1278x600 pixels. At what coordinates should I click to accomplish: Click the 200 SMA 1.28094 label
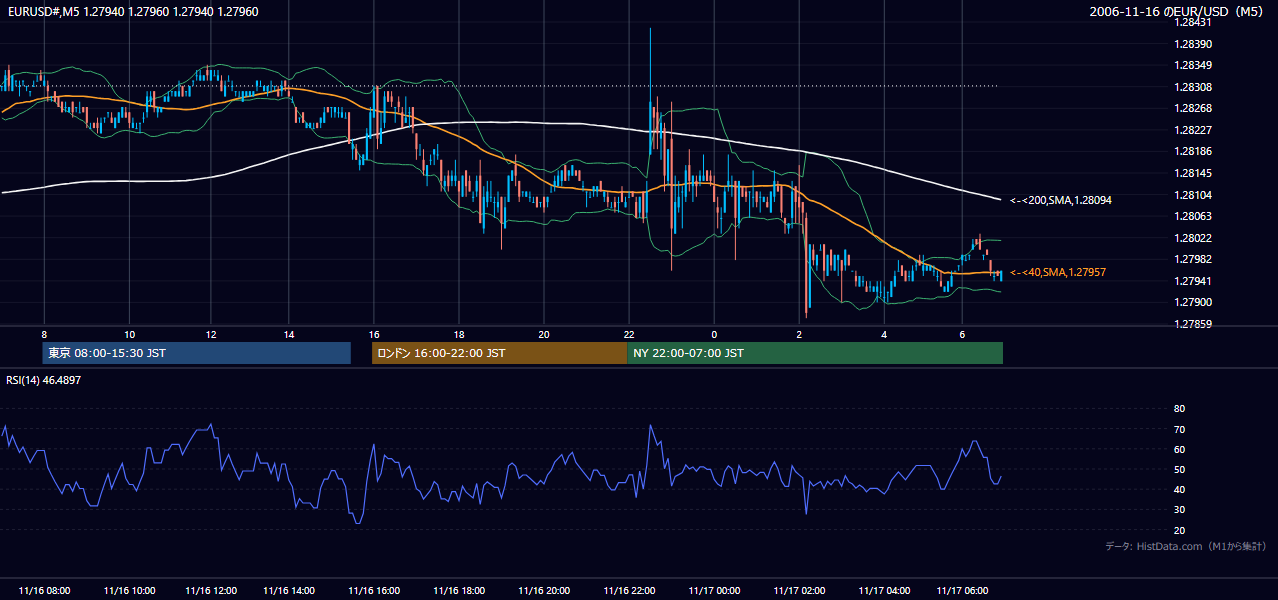1061,200
